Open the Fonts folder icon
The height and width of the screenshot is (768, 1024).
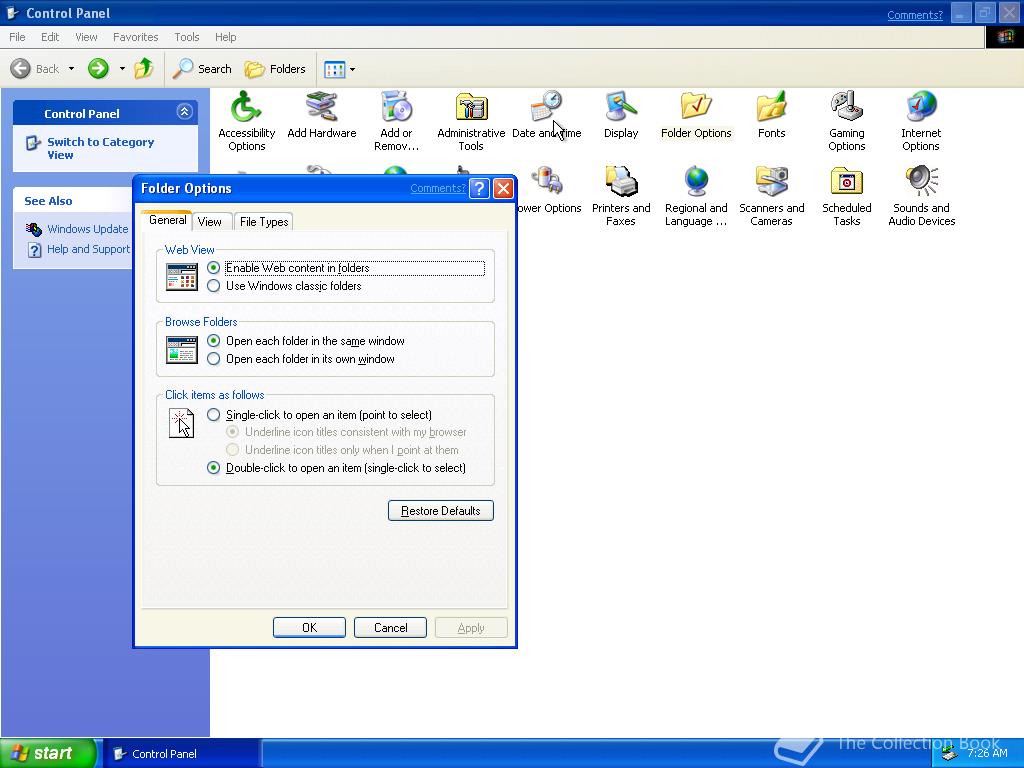[x=771, y=116]
